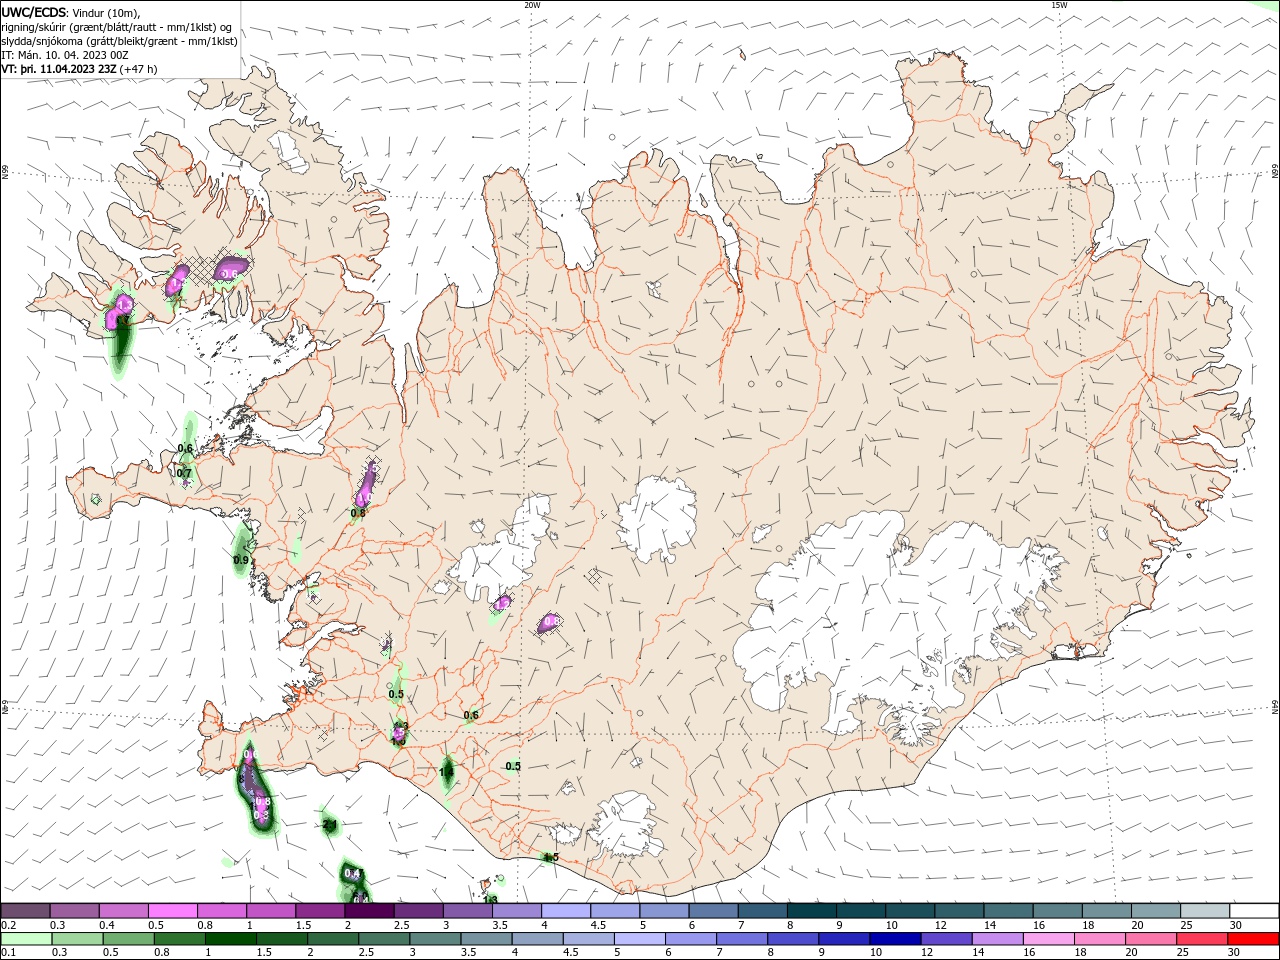Click the purple snow blob labeled 0.6 in the Westfjords
This screenshot has width=1280, height=960.
click(231, 270)
